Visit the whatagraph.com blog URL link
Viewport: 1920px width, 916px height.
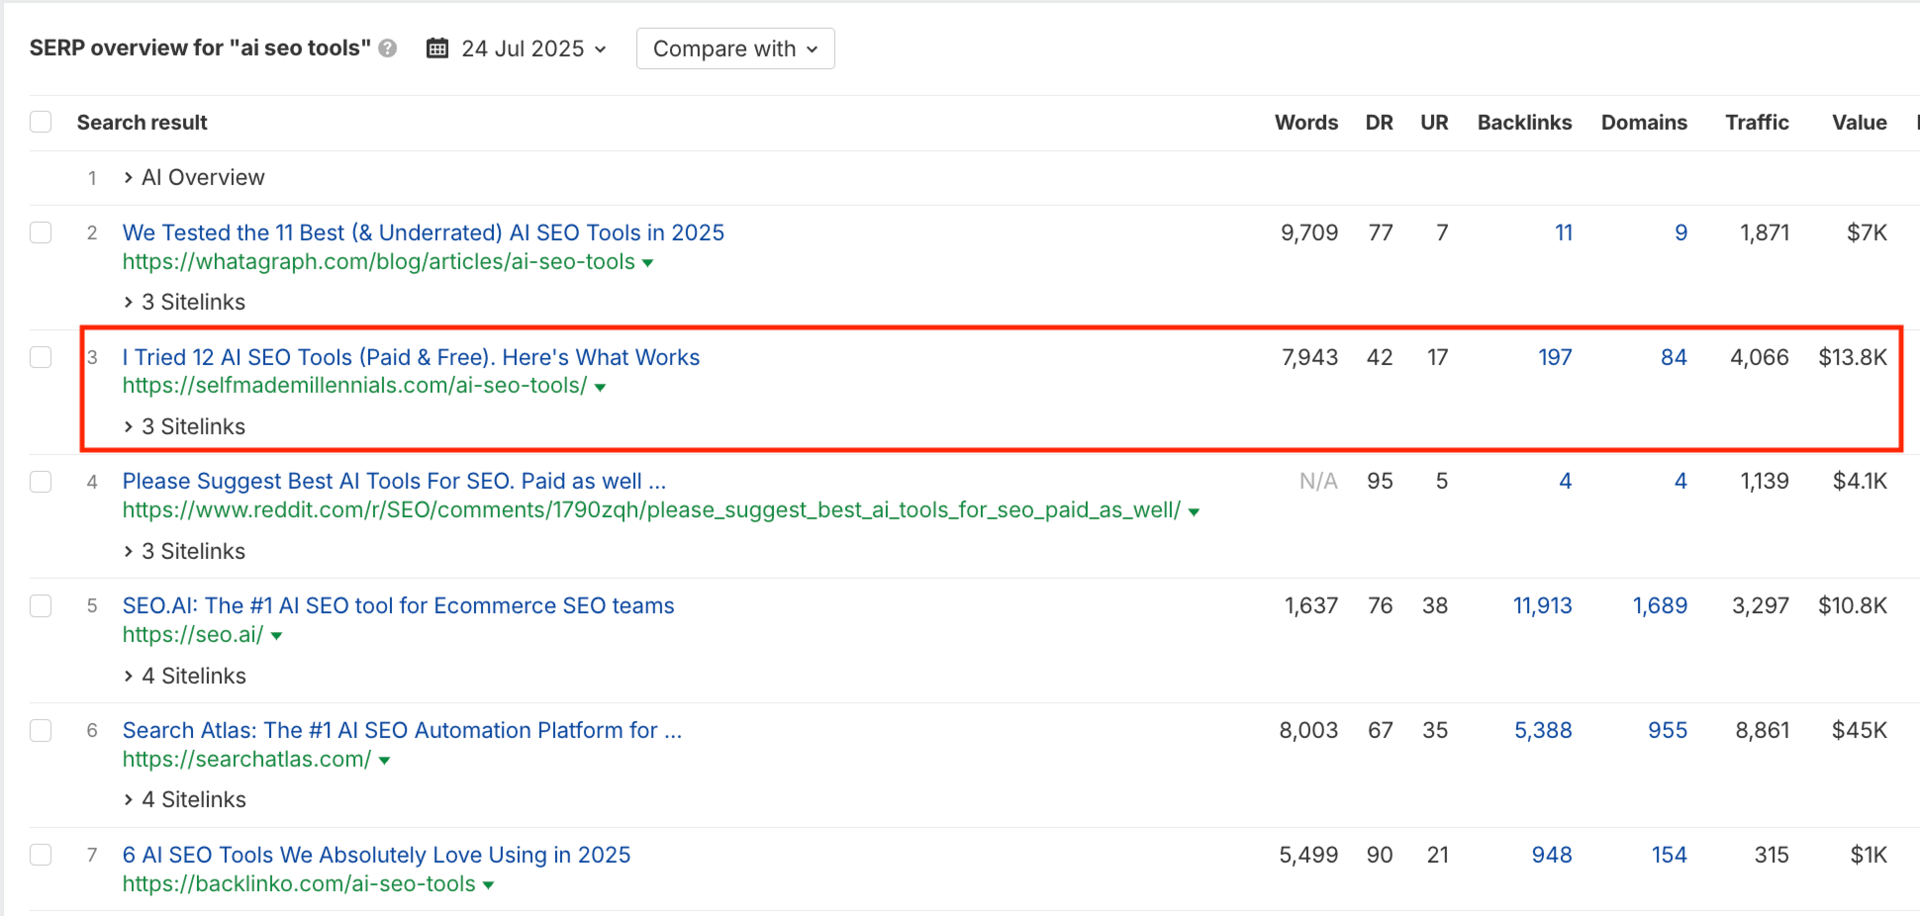378,261
